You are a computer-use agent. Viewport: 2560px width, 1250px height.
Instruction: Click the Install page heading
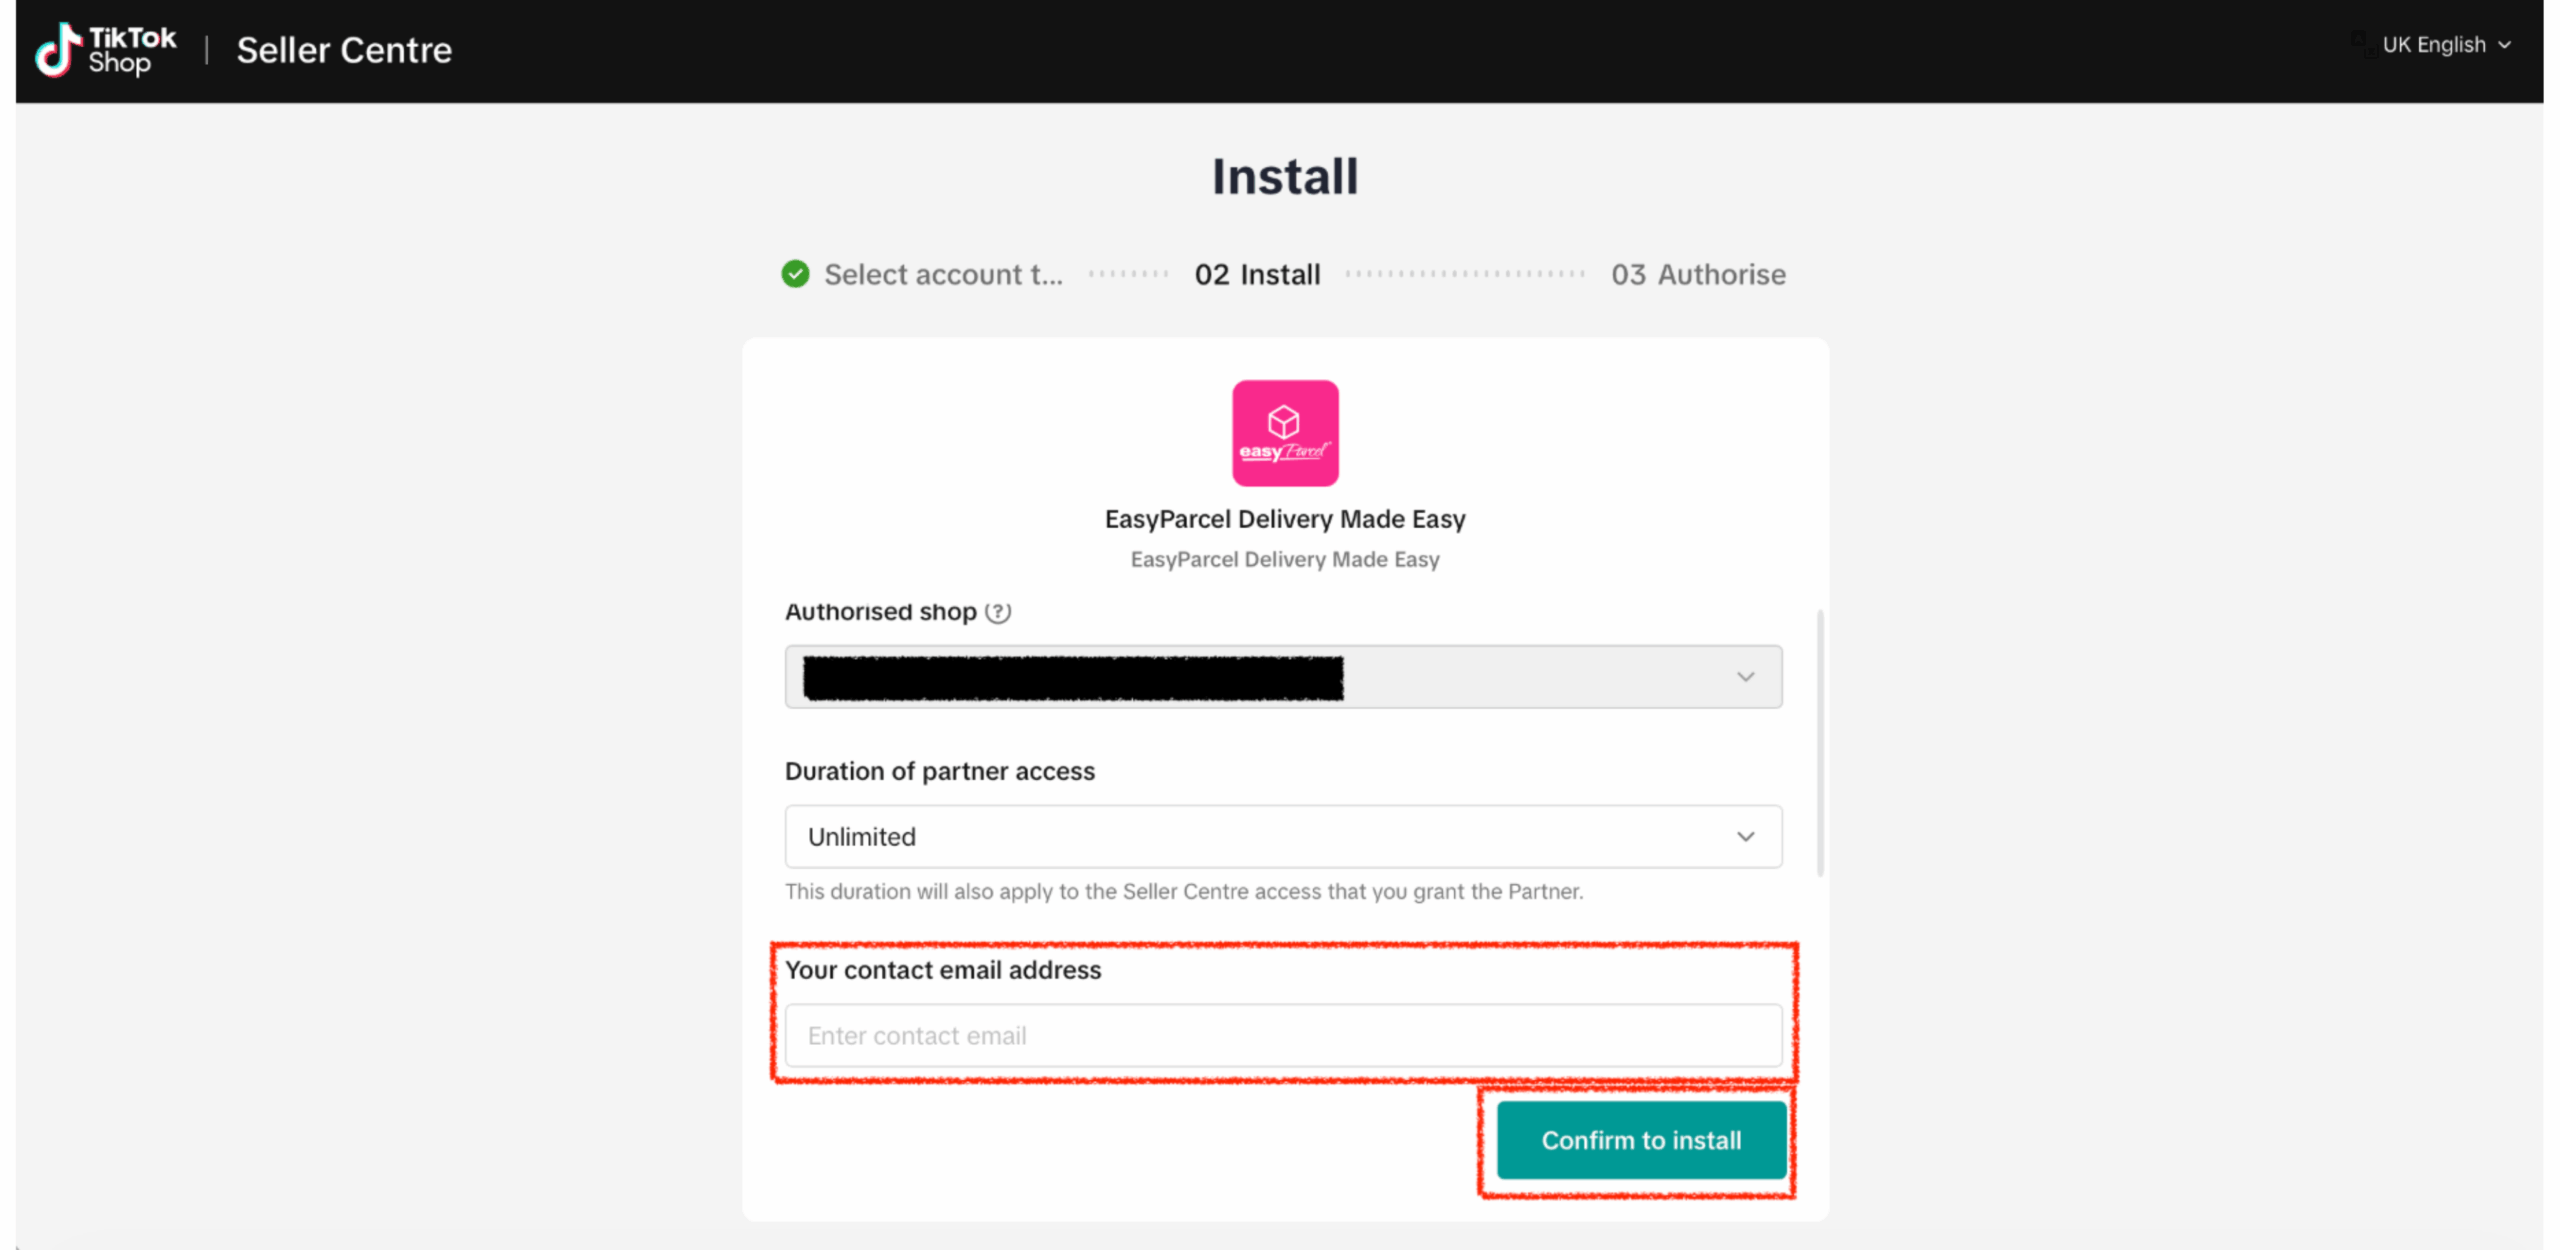coord(1284,177)
